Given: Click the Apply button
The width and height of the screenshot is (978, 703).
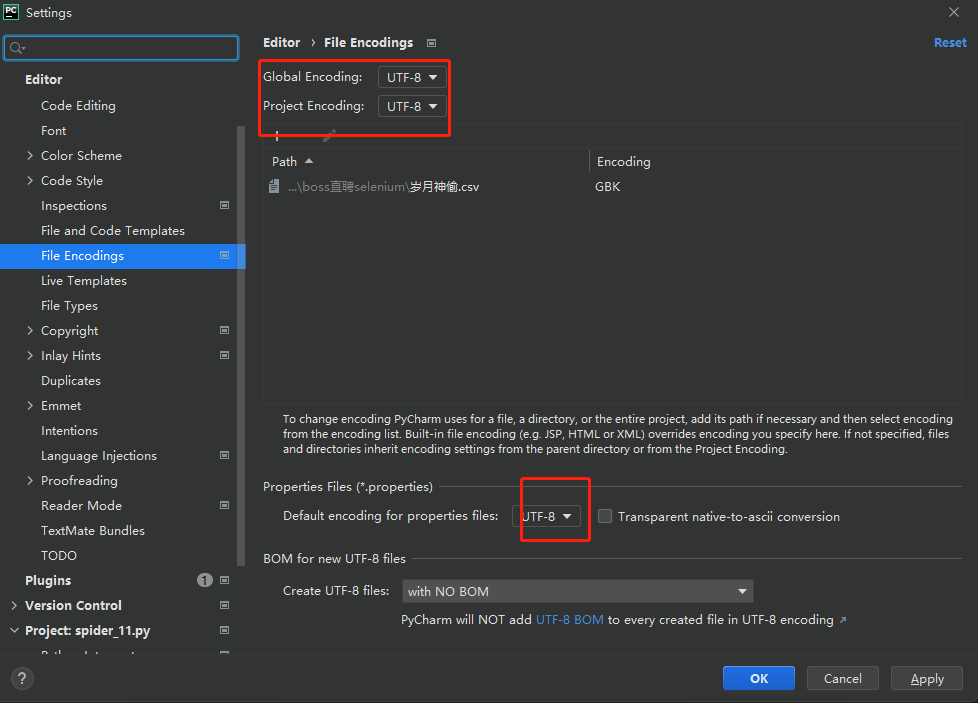Looking at the screenshot, I should 926,678.
